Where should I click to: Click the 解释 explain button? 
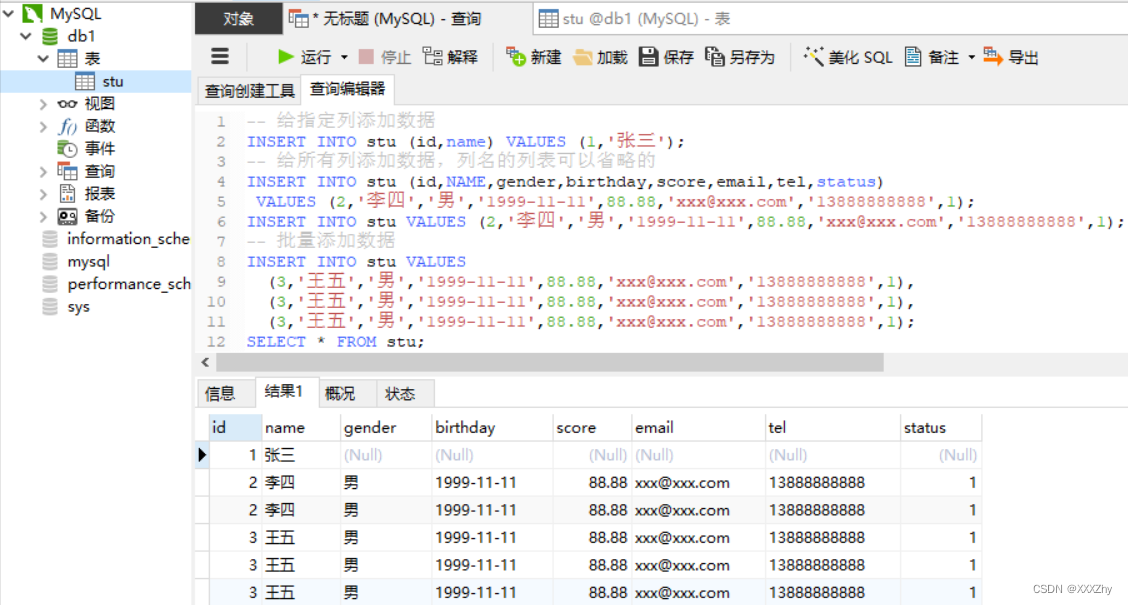click(450, 57)
